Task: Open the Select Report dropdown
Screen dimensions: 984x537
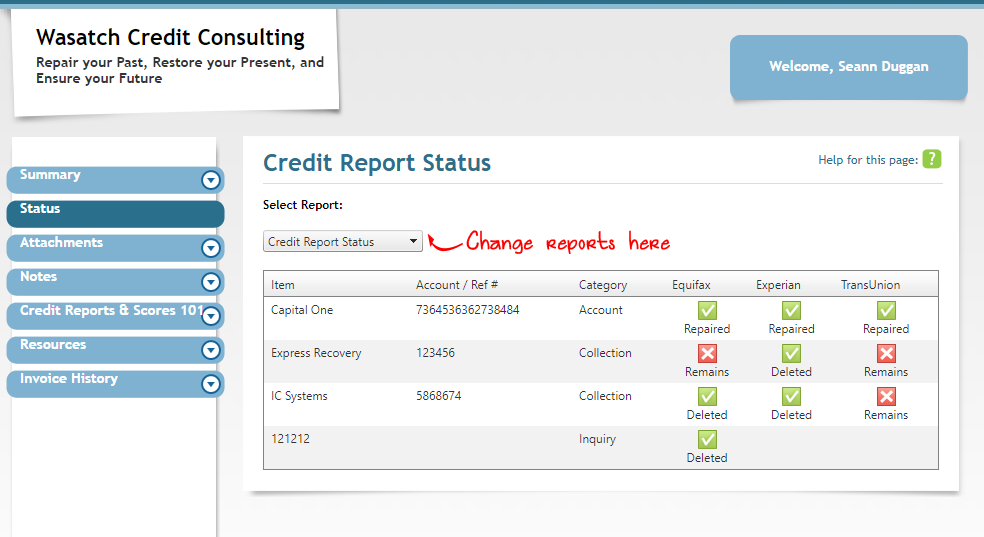Action: (343, 242)
